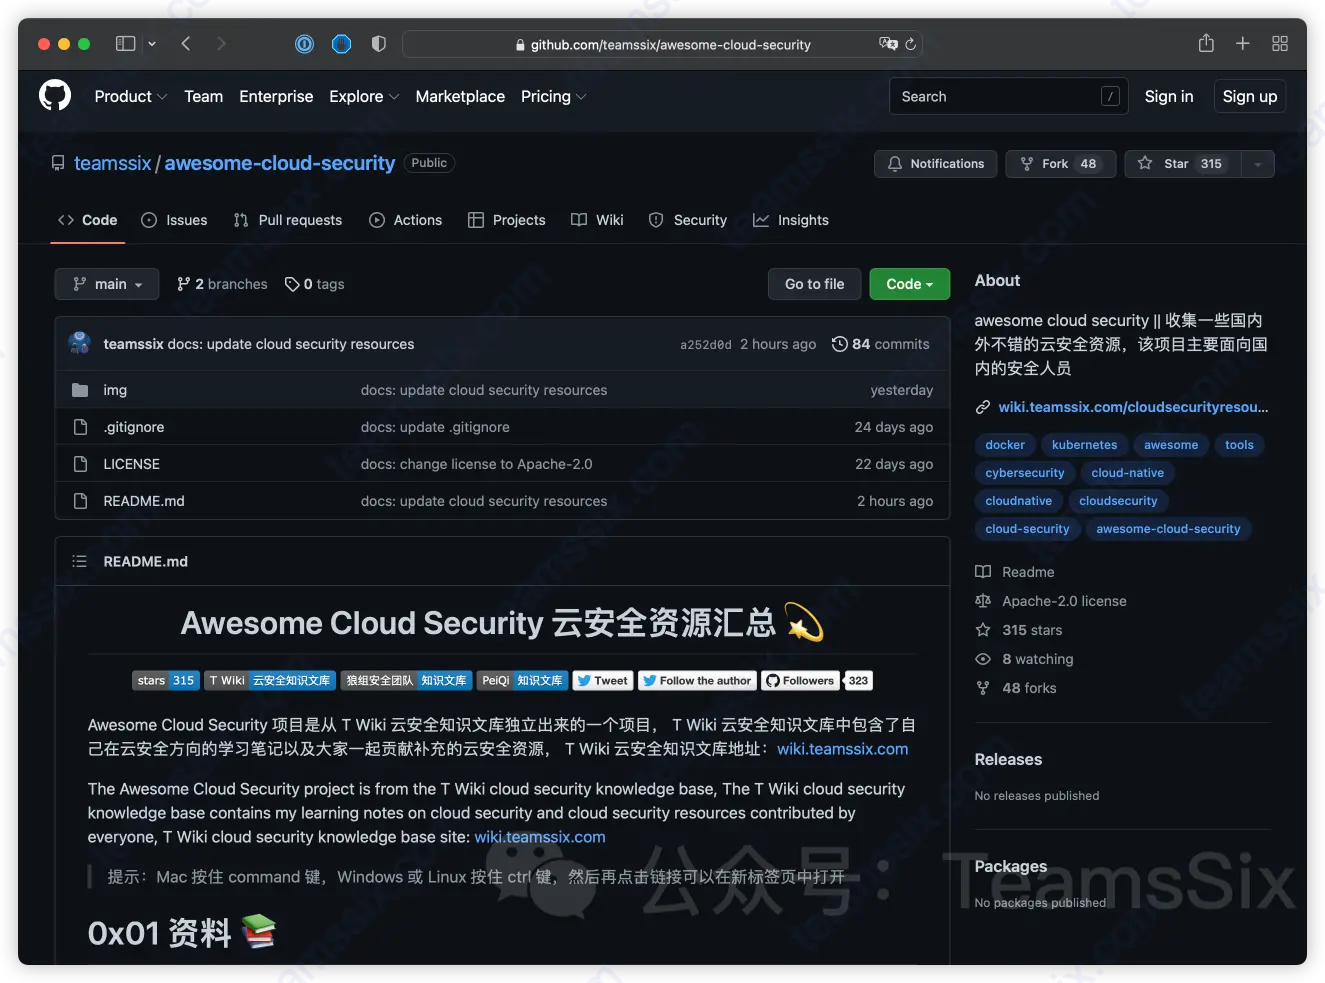Open the green Code dropdown
Image resolution: width=1325 pixels, height=983 pixels.
(x=909, y=284)
